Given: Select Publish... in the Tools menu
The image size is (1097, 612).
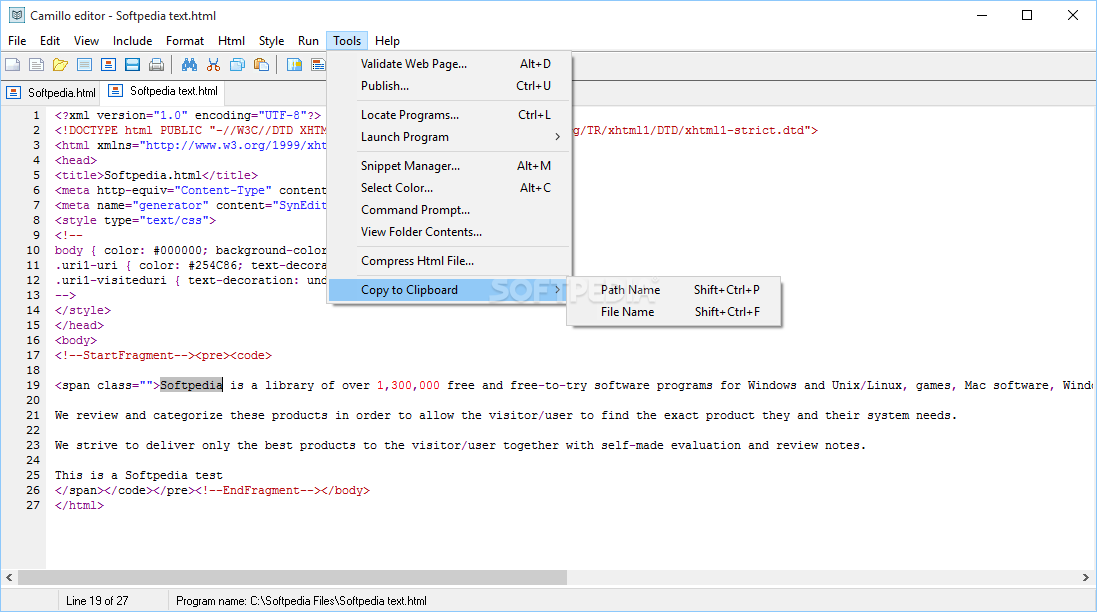Looking at the screenshot, I should (x=450, y=85).
